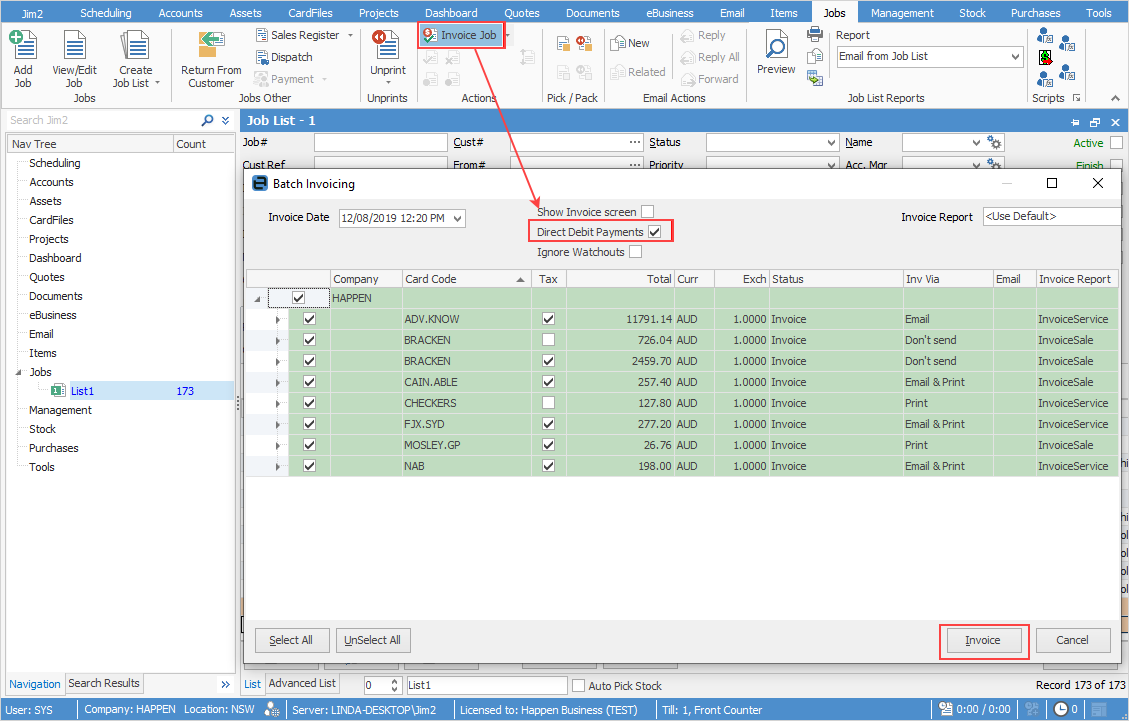The height and width of the screenshot is (721, 1129).
Task: Switch to the Purchases ribbon tab
Action: tap(1035, 13)
